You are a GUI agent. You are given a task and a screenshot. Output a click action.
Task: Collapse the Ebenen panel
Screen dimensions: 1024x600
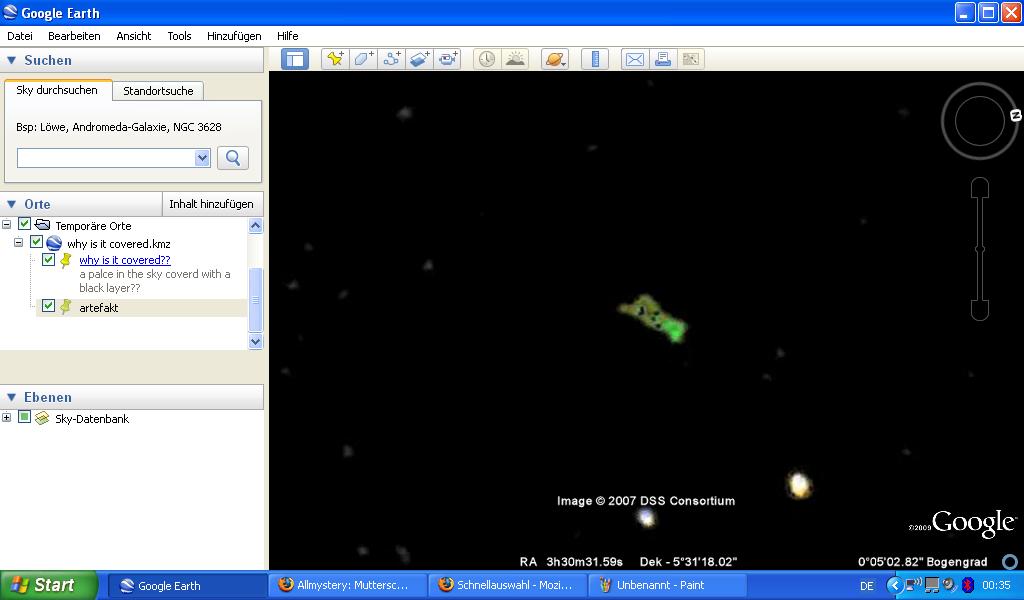click(11, 397)
